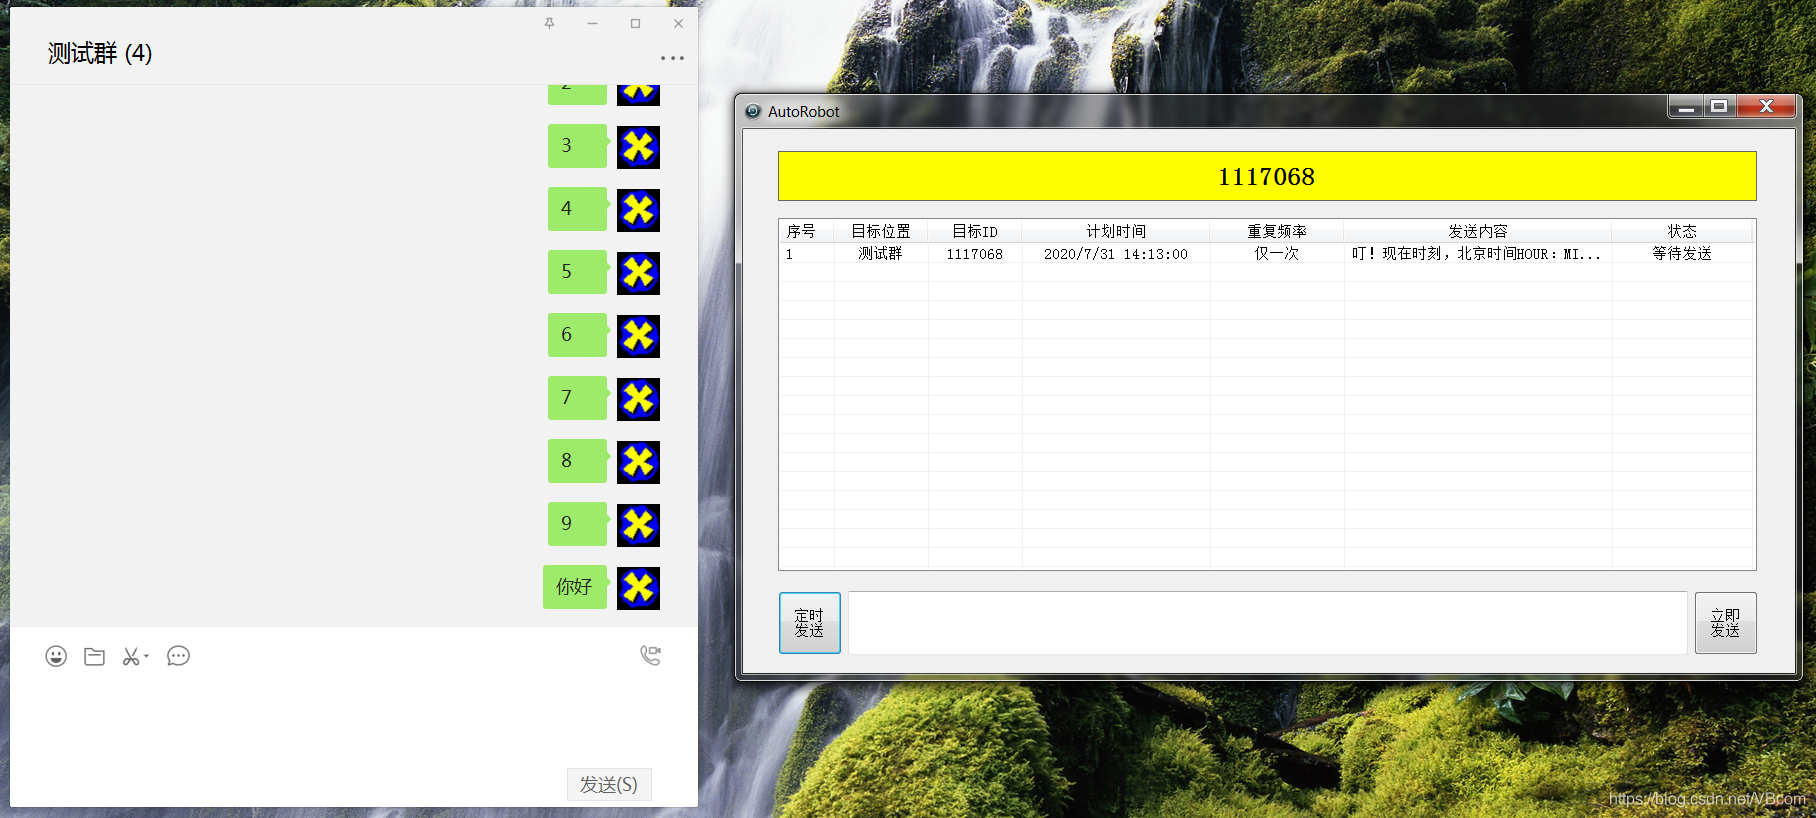This screenshot has height=818, width=1816.
Task: Select the 测试群 cell in row 1
Action: click(x=881, y=254)
